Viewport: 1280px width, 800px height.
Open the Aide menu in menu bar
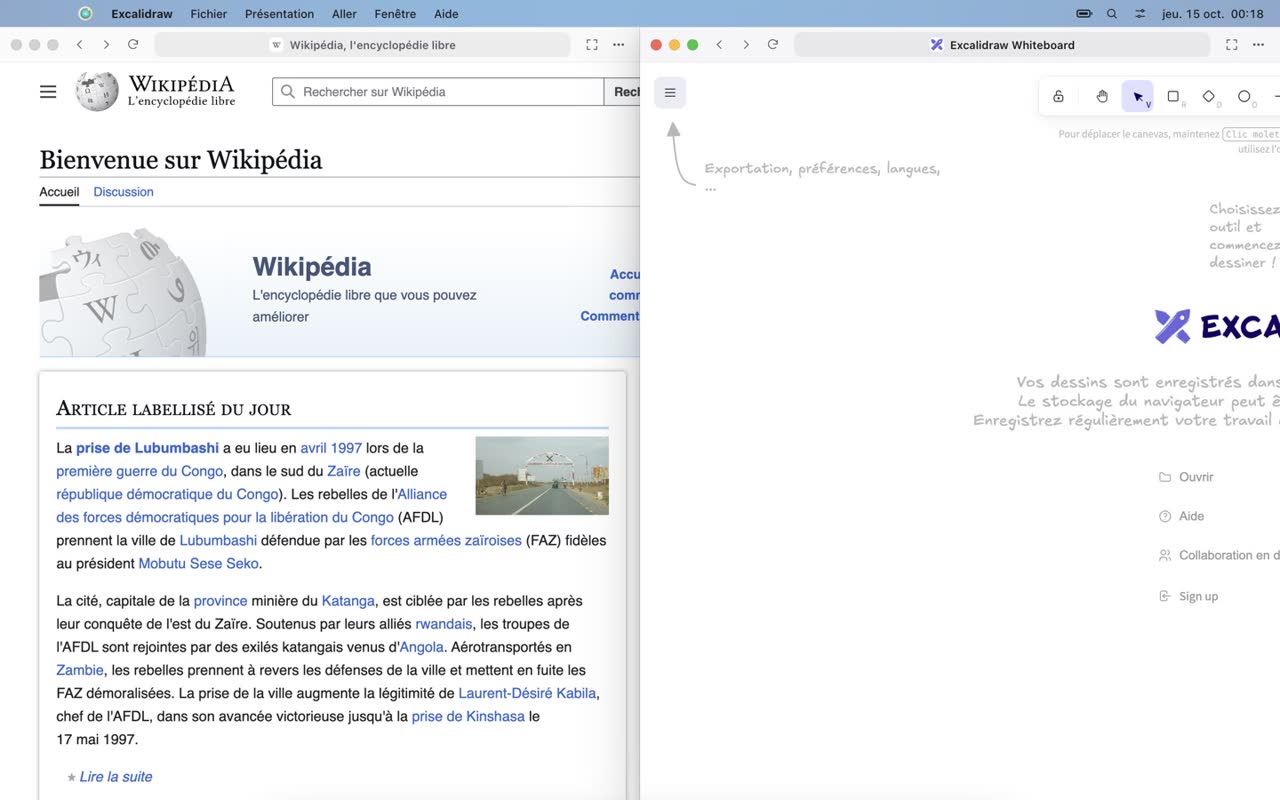point(446,14)
